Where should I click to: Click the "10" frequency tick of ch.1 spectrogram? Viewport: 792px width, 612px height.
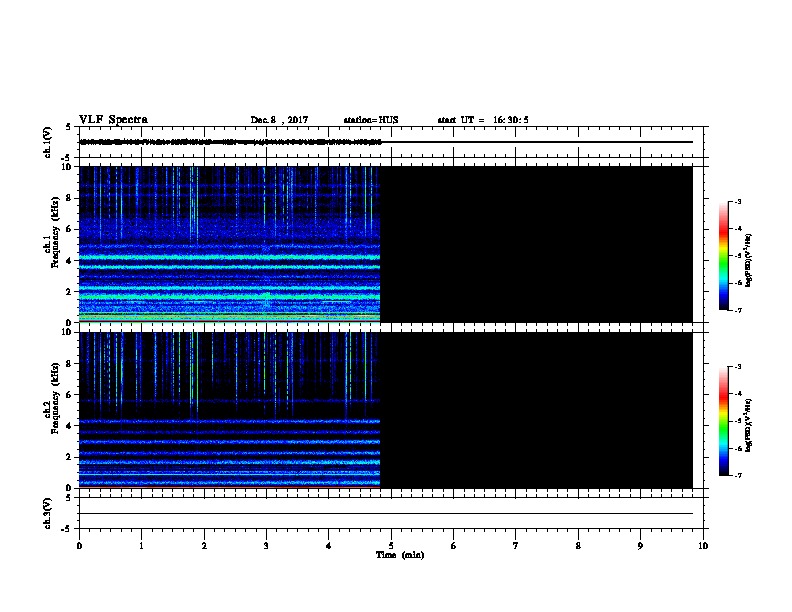(66, 167)
